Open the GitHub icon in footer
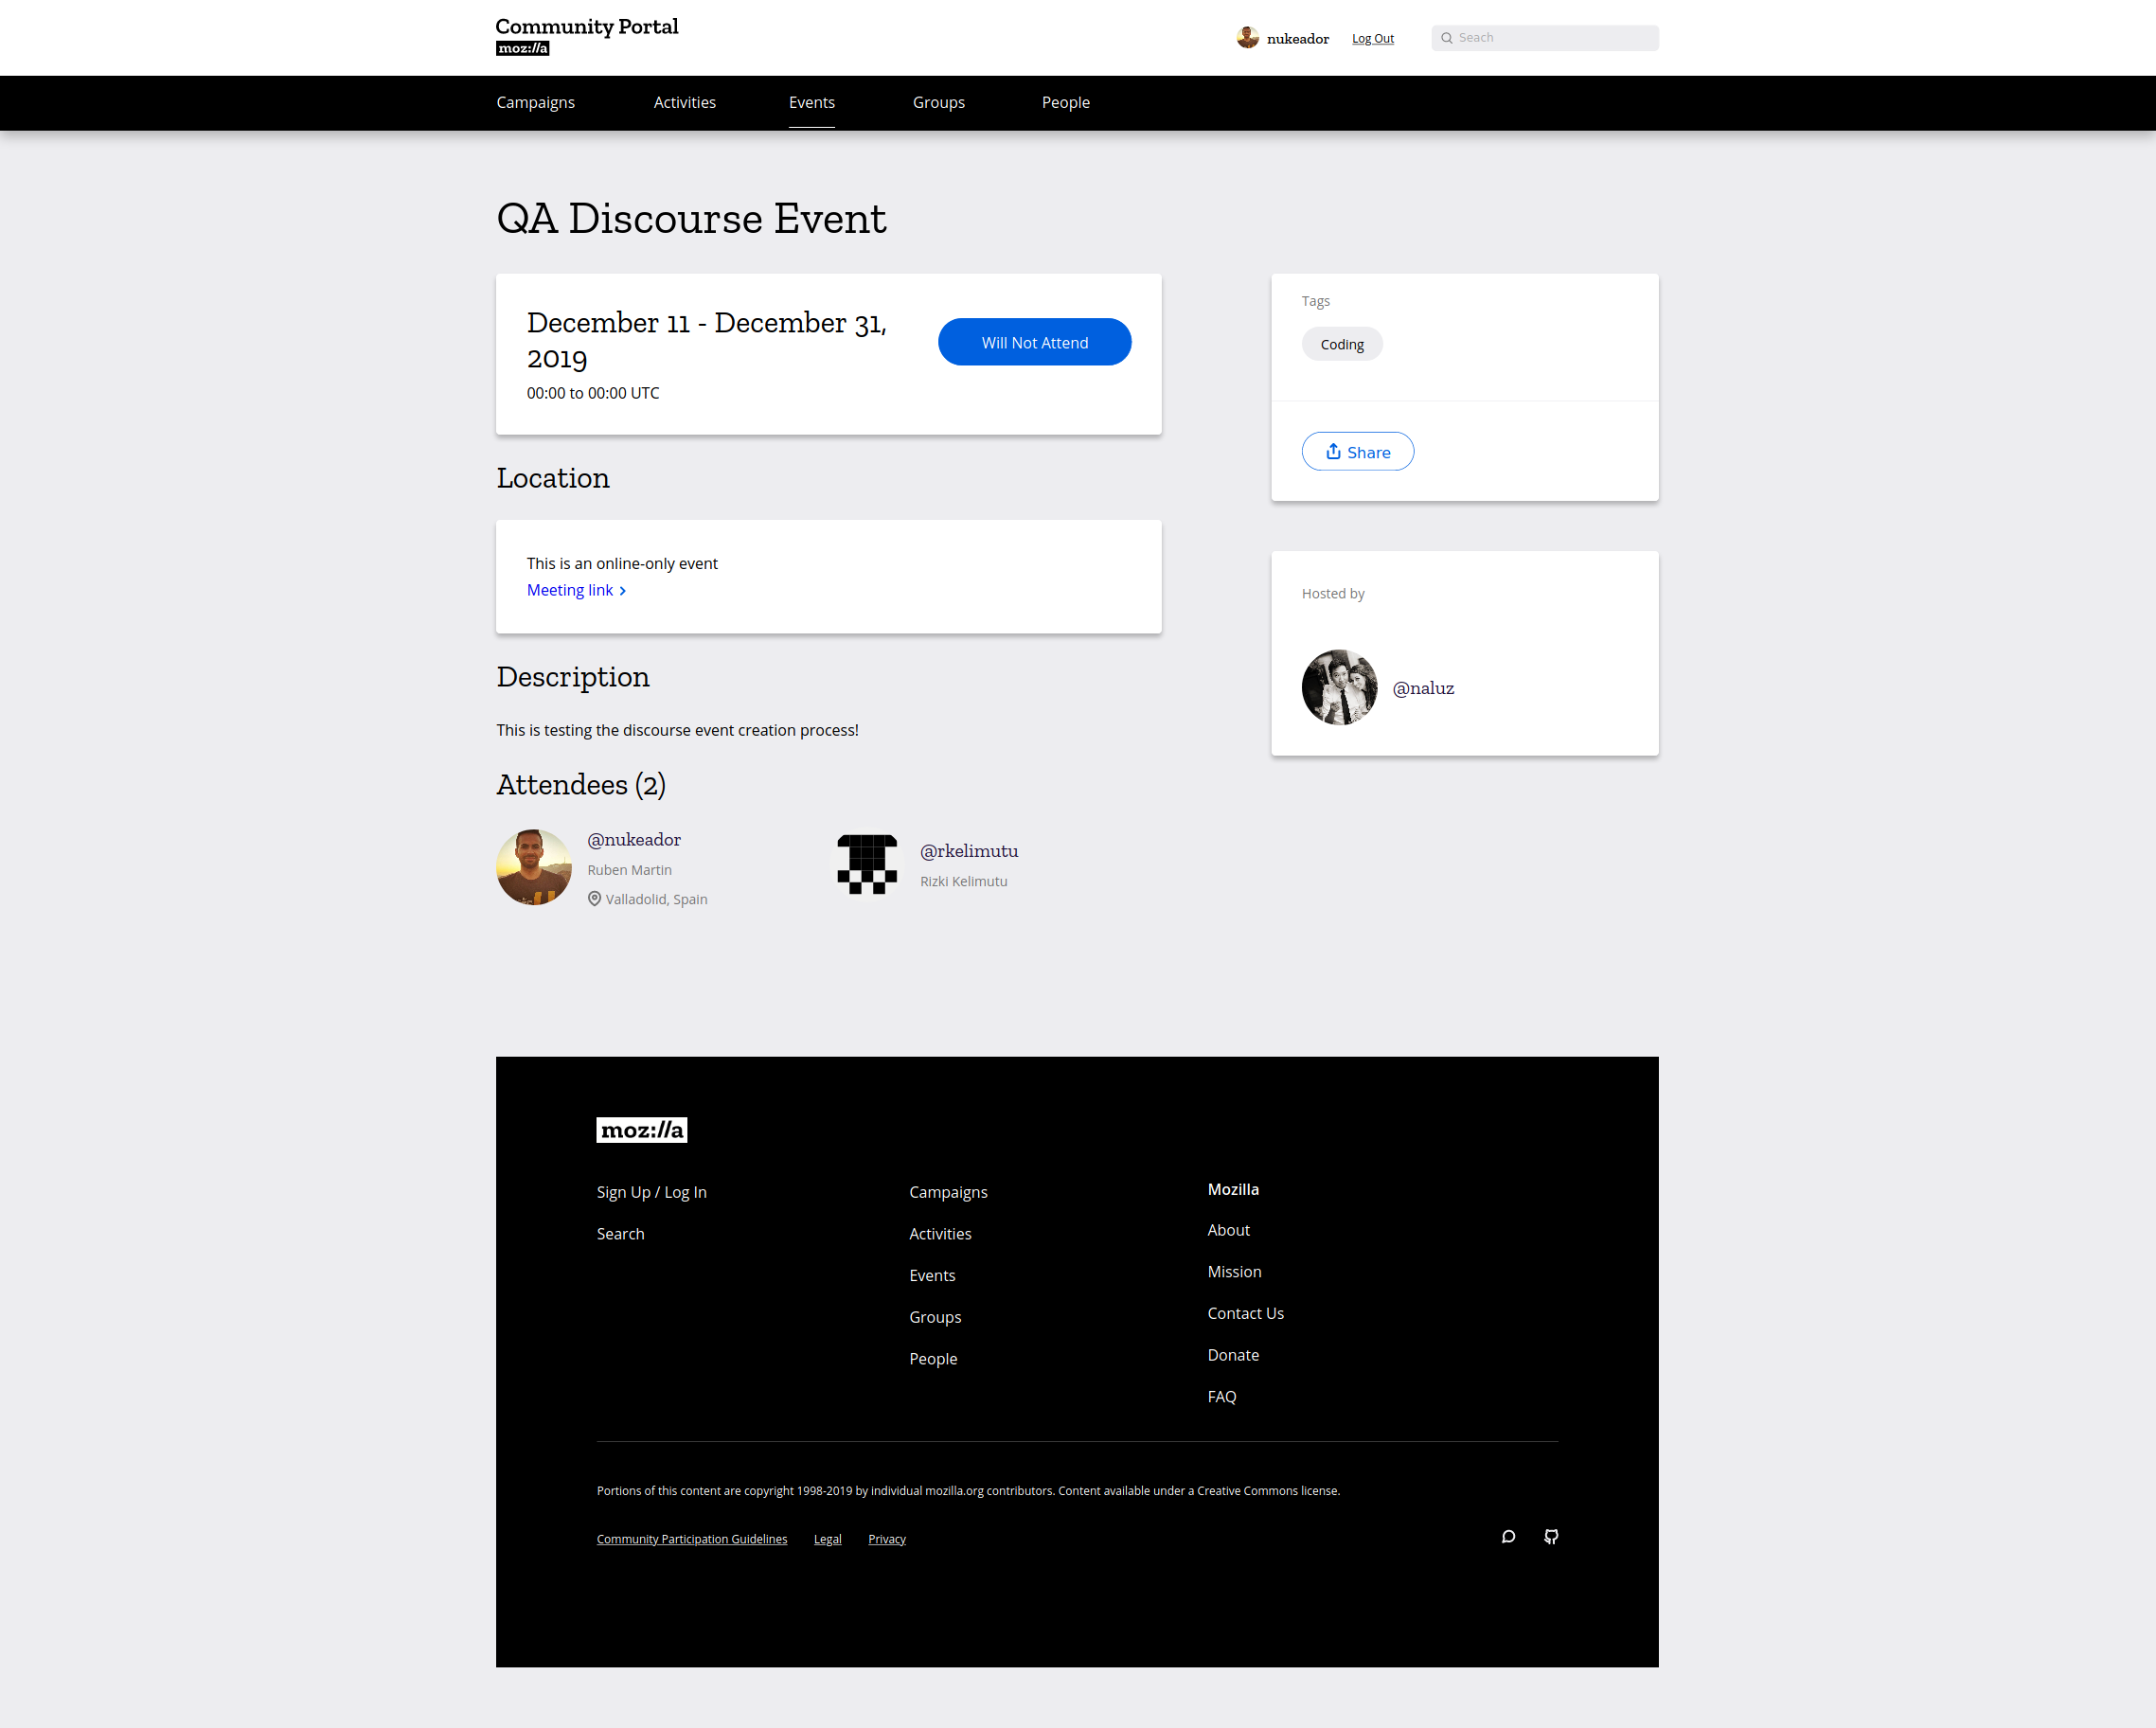Viewport: 2156px width, 1728px height. point(1550,1536)
